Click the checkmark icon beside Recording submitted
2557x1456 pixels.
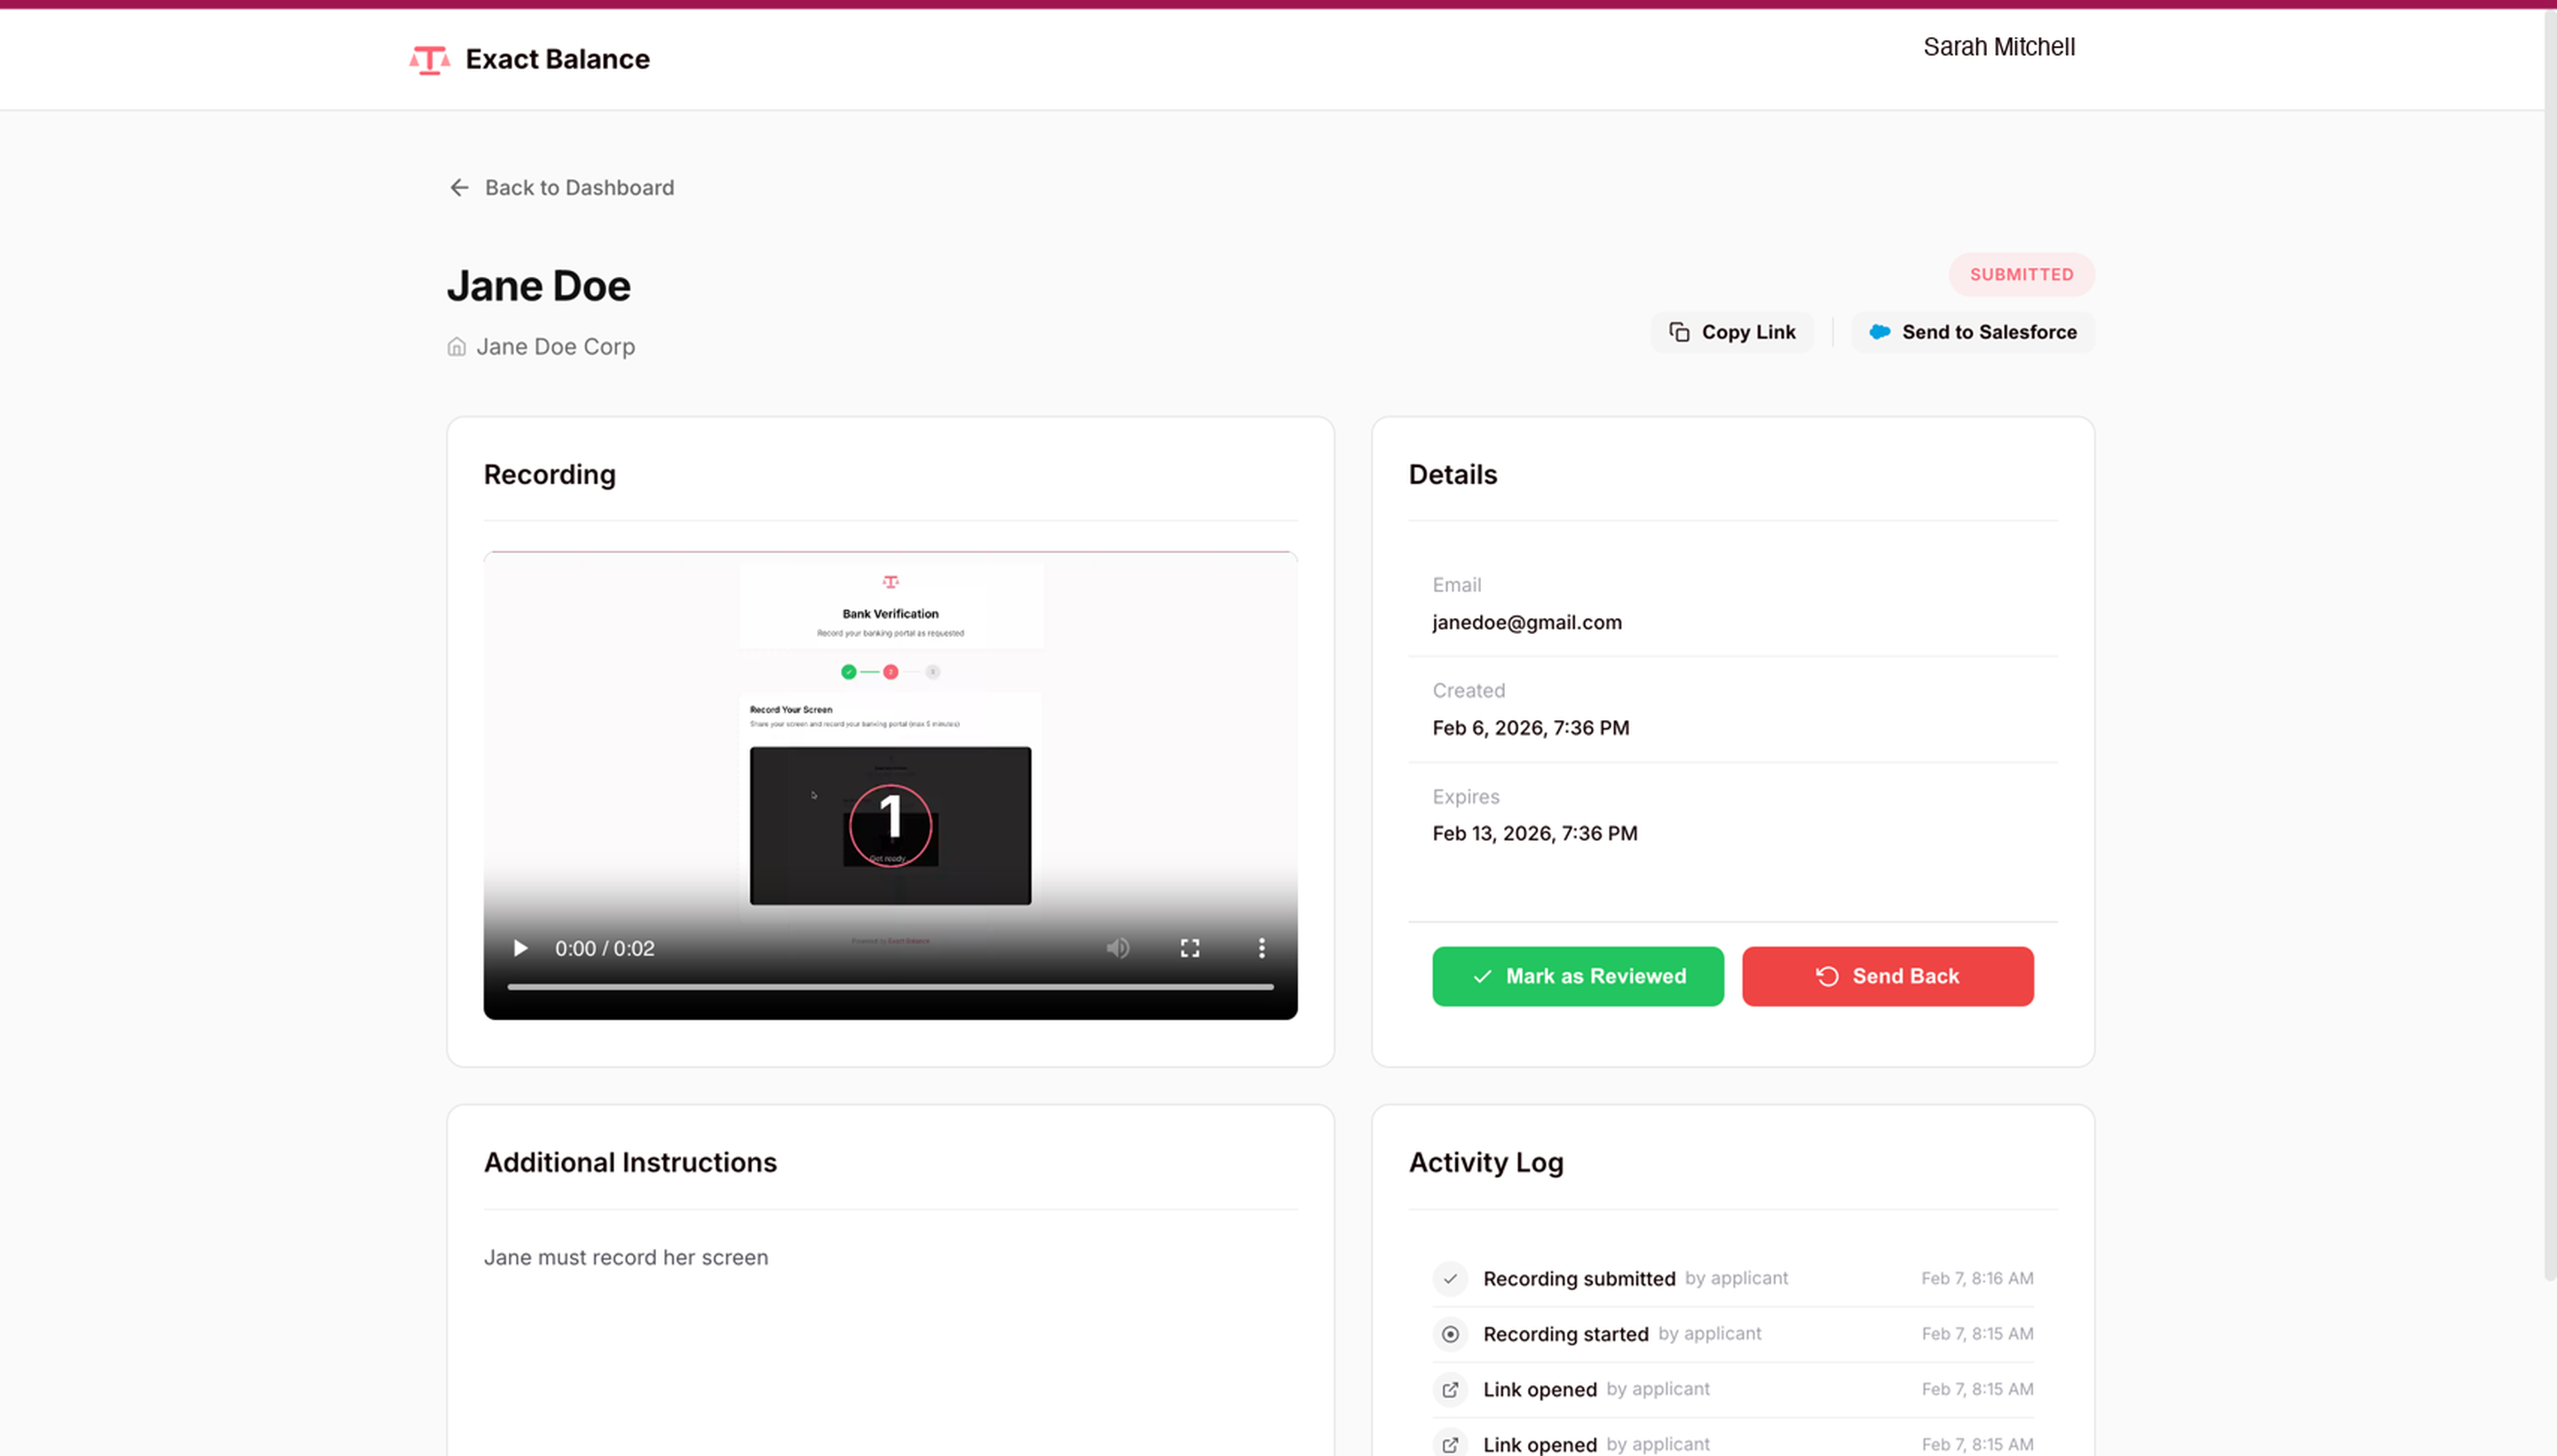coord(1450,1278)
